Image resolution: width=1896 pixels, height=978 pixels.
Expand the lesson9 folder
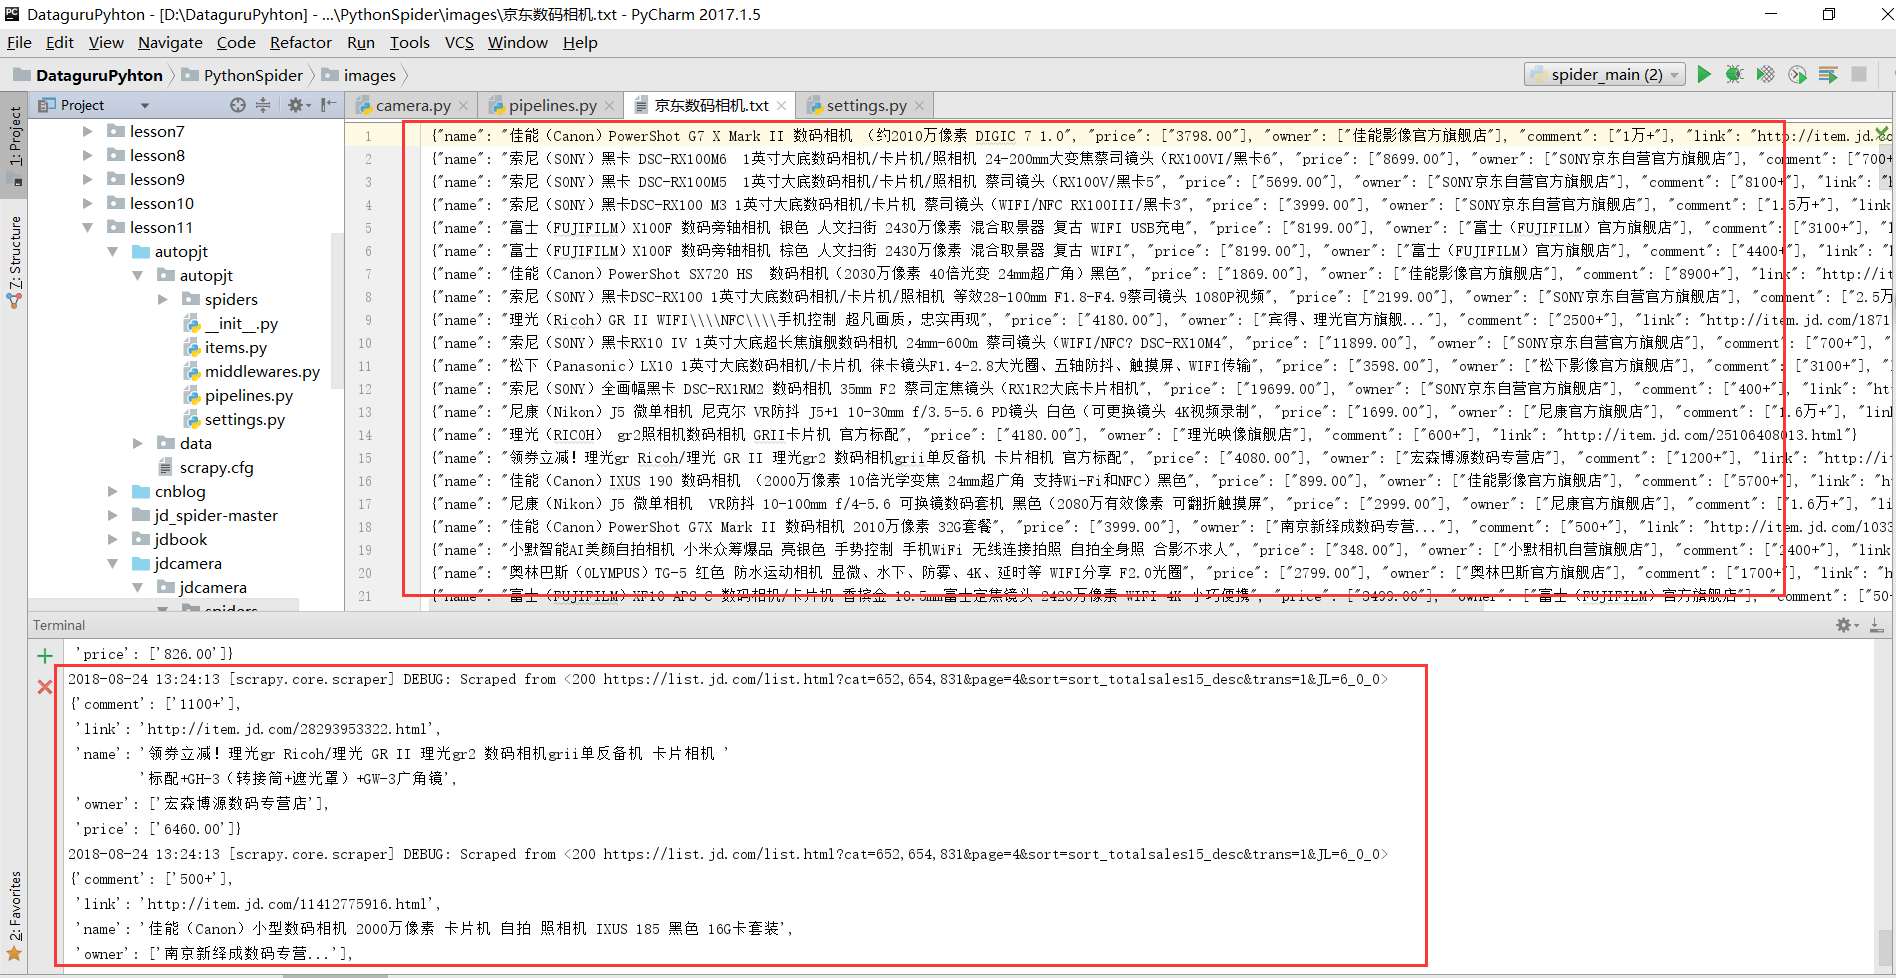point(87,179)
